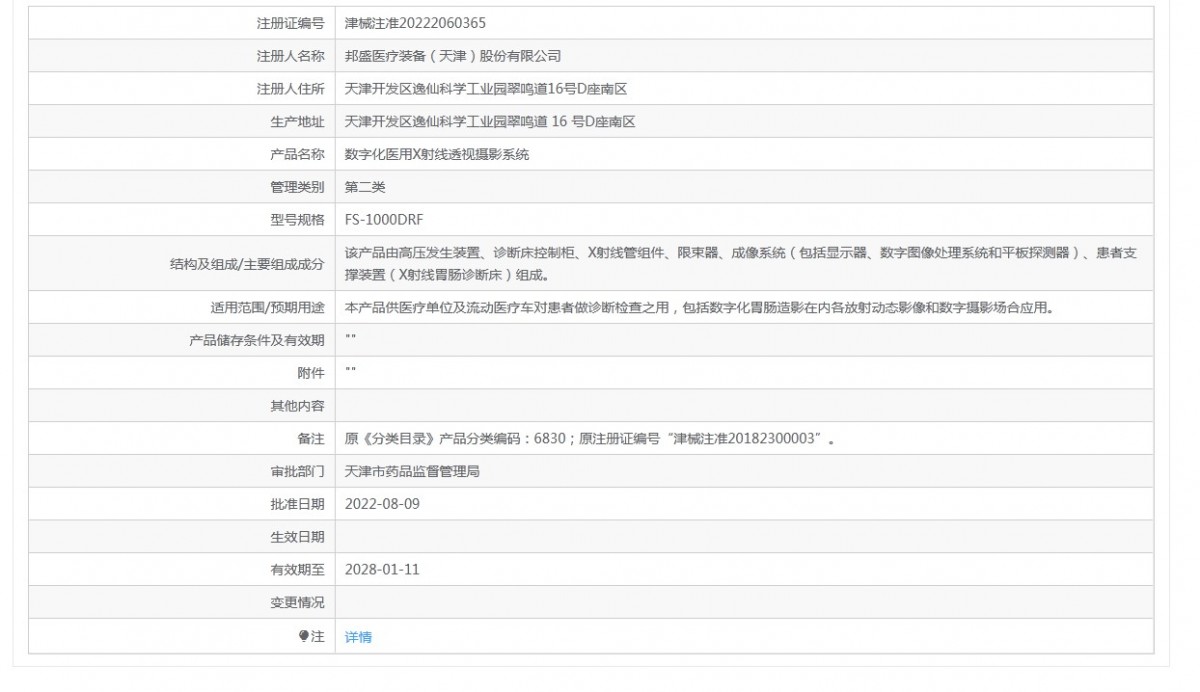Click the 附件 row label

[x=311, y=373]
